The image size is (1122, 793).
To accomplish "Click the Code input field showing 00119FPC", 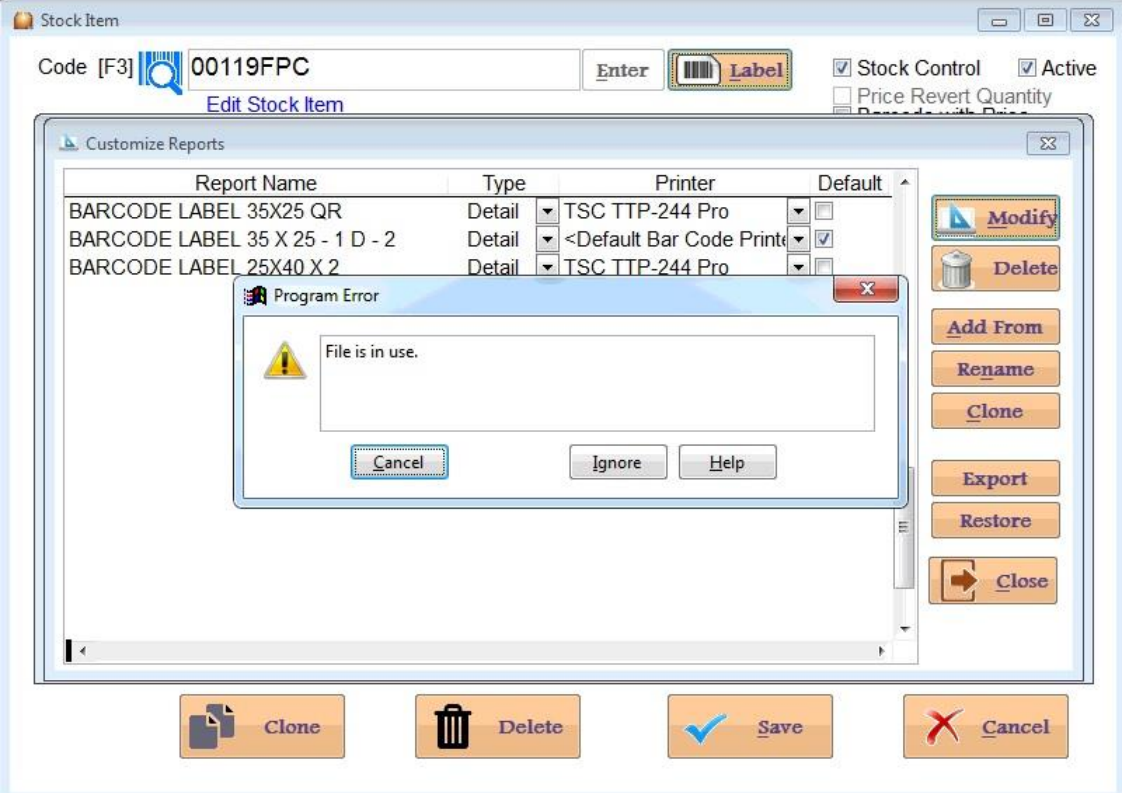I will pos(383,69).
